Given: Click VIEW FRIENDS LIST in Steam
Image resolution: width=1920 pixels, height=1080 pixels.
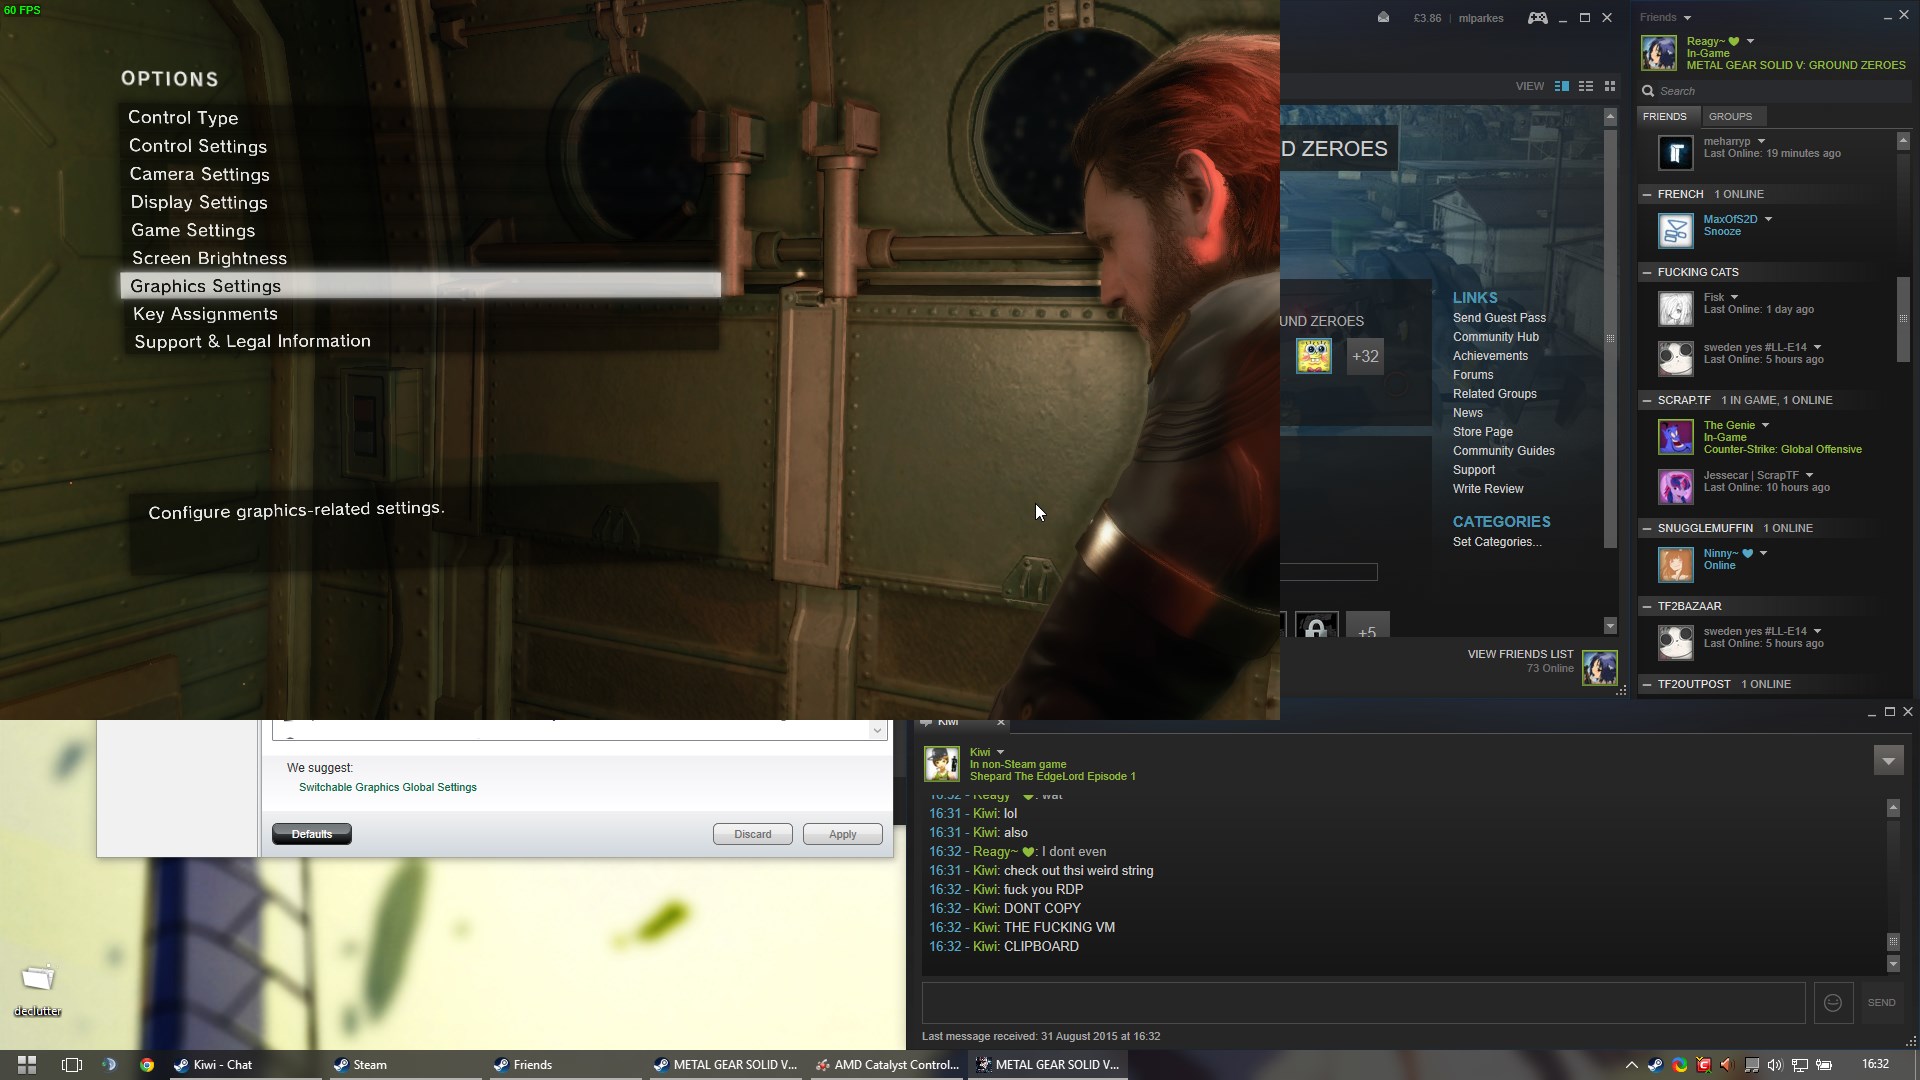Looking at the screenshot, I should [1520, 654].
